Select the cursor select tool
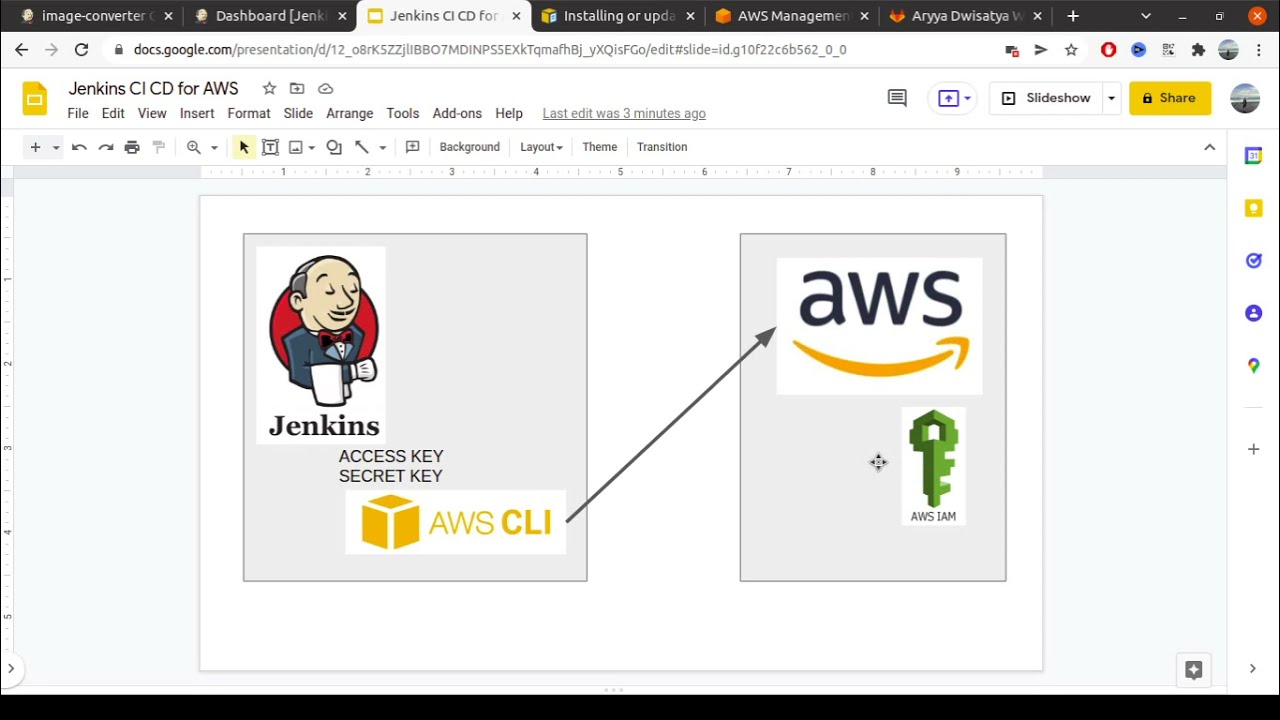 [x=244, y=147]
